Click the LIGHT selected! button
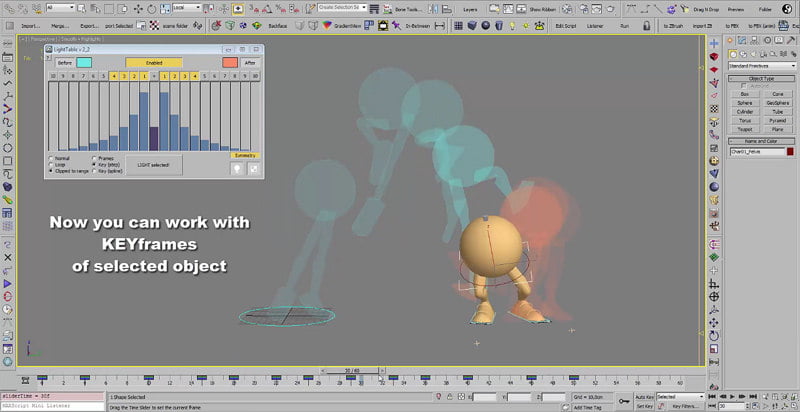This screenshot has width=800, height=412. (x=152, y=164)
